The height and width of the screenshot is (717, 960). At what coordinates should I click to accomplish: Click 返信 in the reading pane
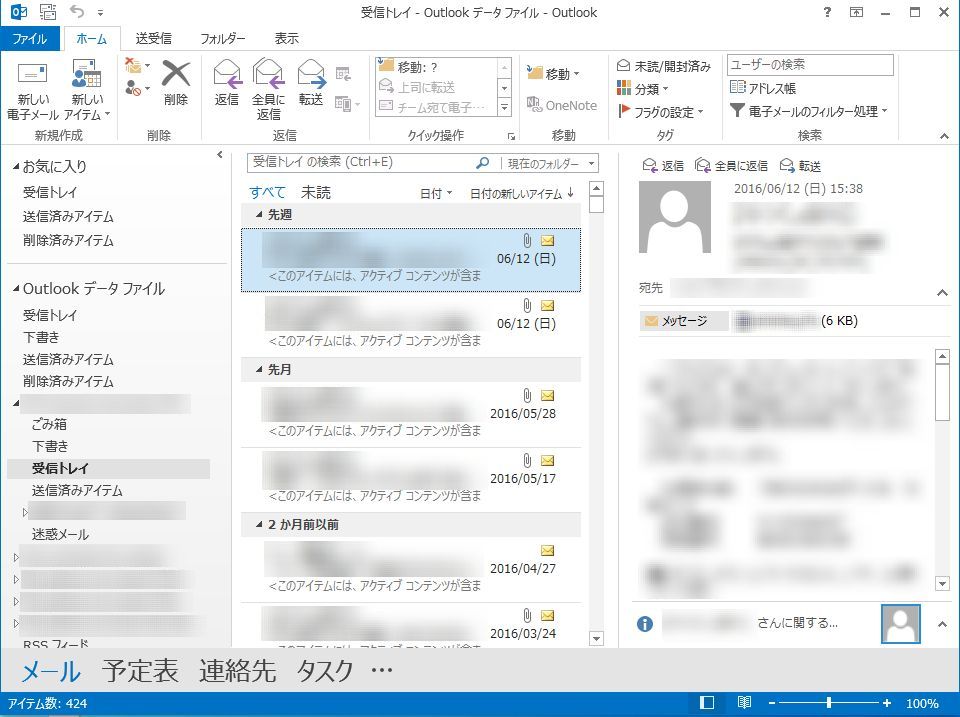663,165
